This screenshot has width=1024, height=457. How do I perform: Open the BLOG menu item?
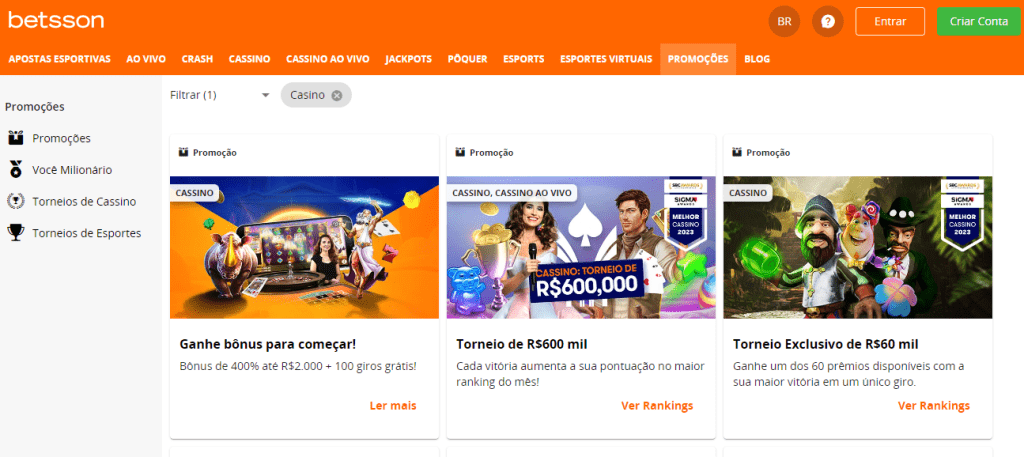(757, 59)
